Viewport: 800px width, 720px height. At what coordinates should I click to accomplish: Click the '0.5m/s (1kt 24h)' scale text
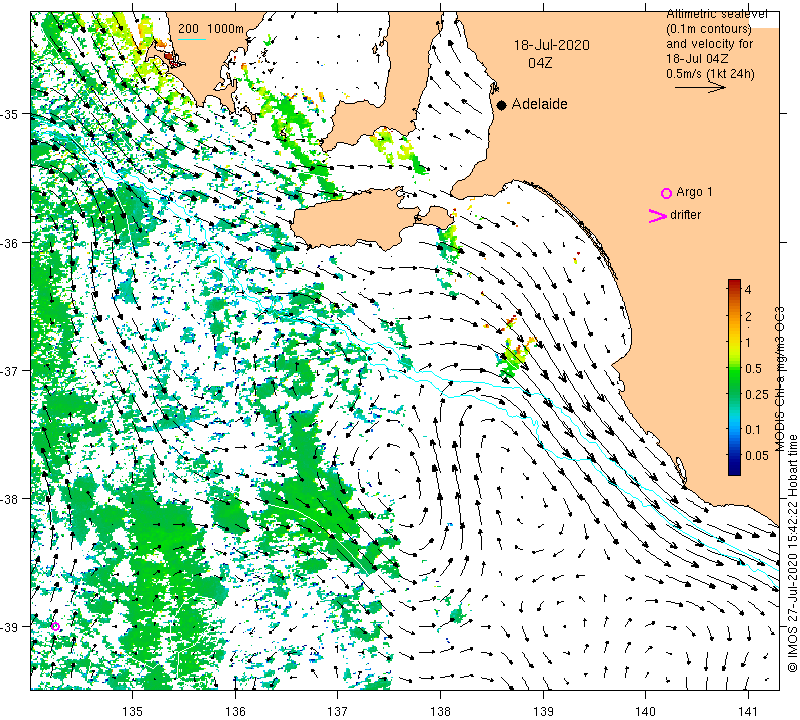710,74
